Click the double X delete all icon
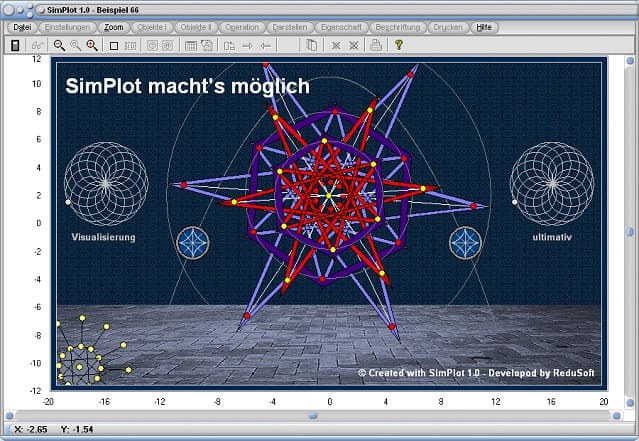The image size is (639, 441). 354,46
